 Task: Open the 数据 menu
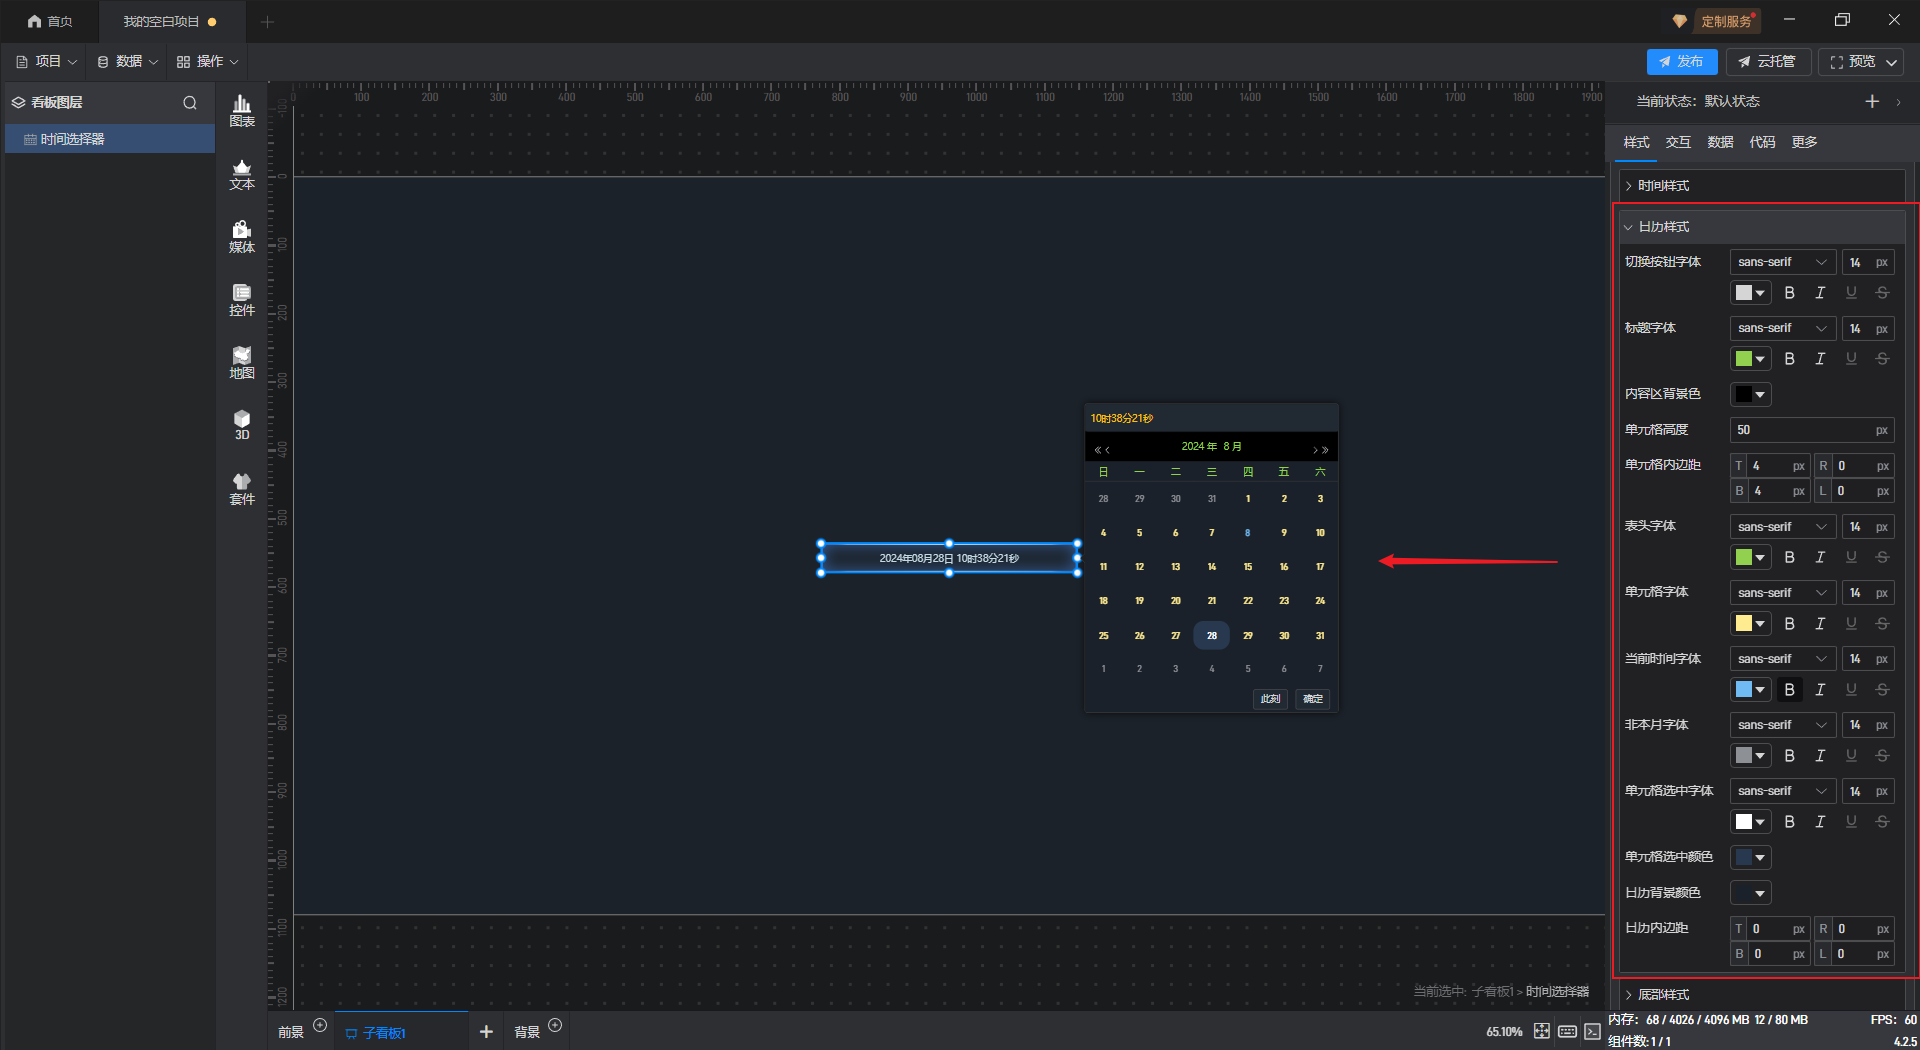click(128, 62)
